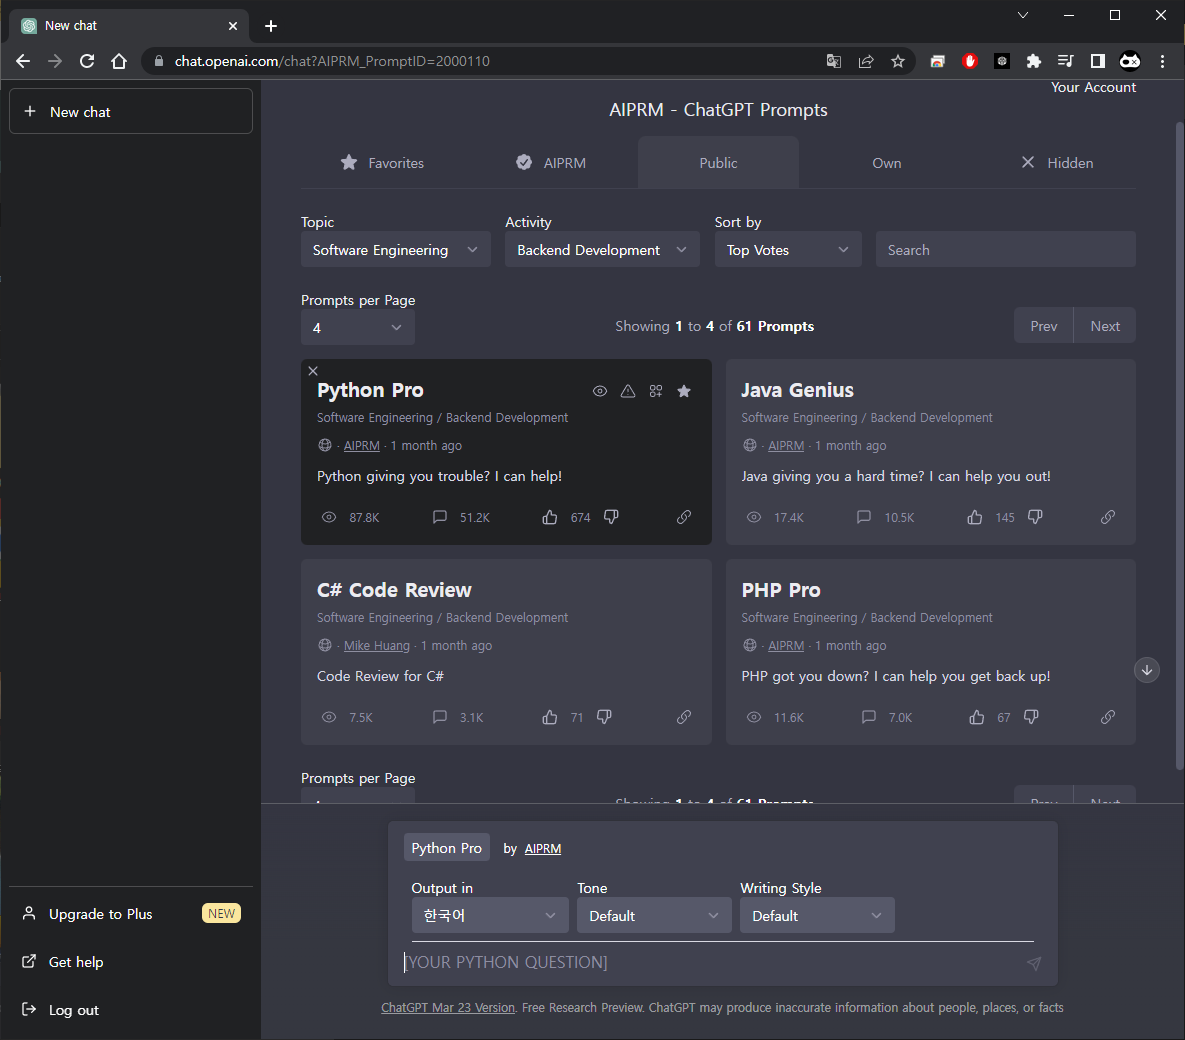1185x1040 pixels.
Task: Toggle the browser side panel icon
Action: pyautogui.click(x=1097, y=61)
